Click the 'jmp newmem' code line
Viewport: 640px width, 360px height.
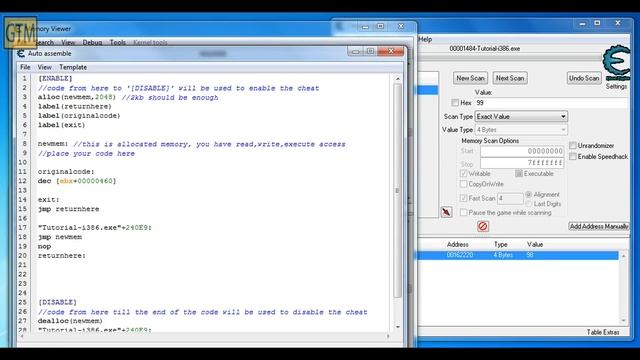point(60,237)
